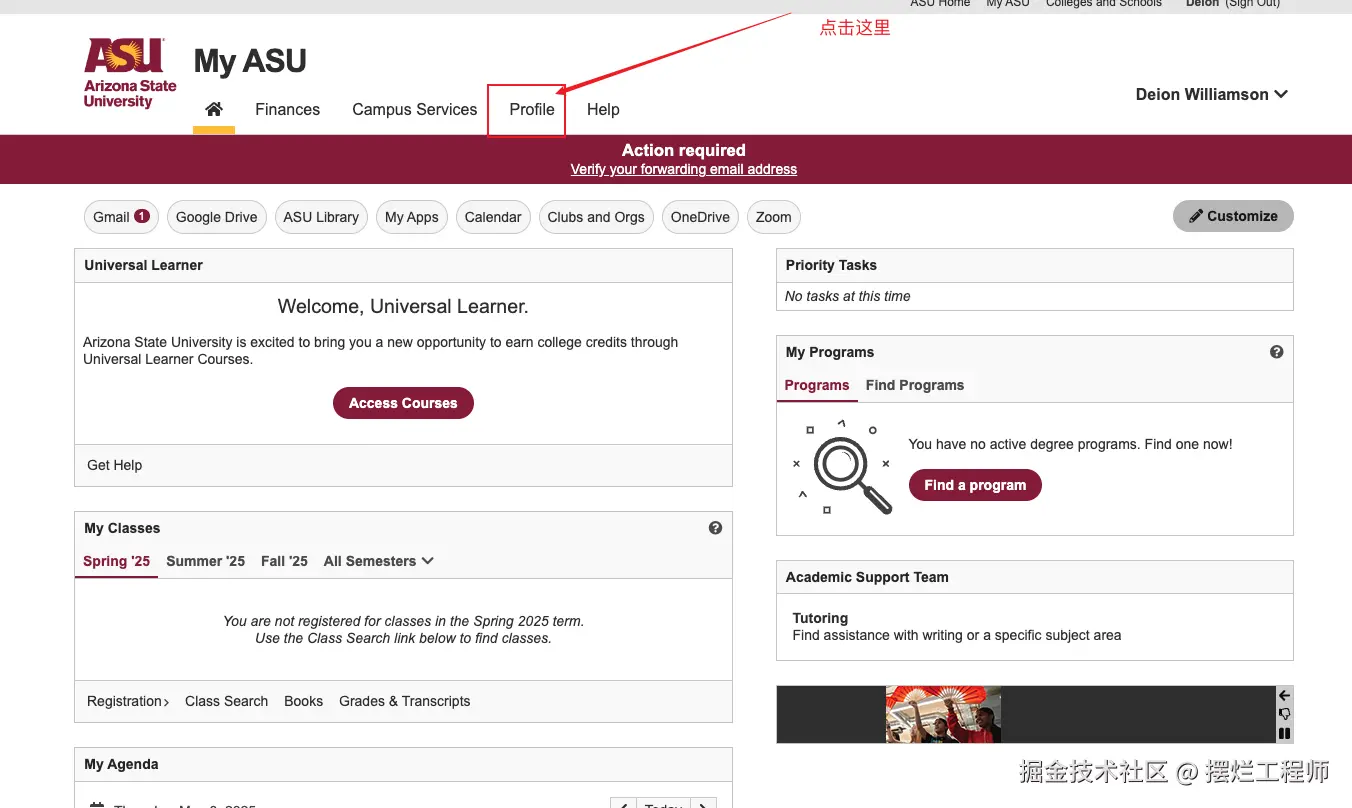
Task: Click the My ASU page title
Action: [250, 61]
